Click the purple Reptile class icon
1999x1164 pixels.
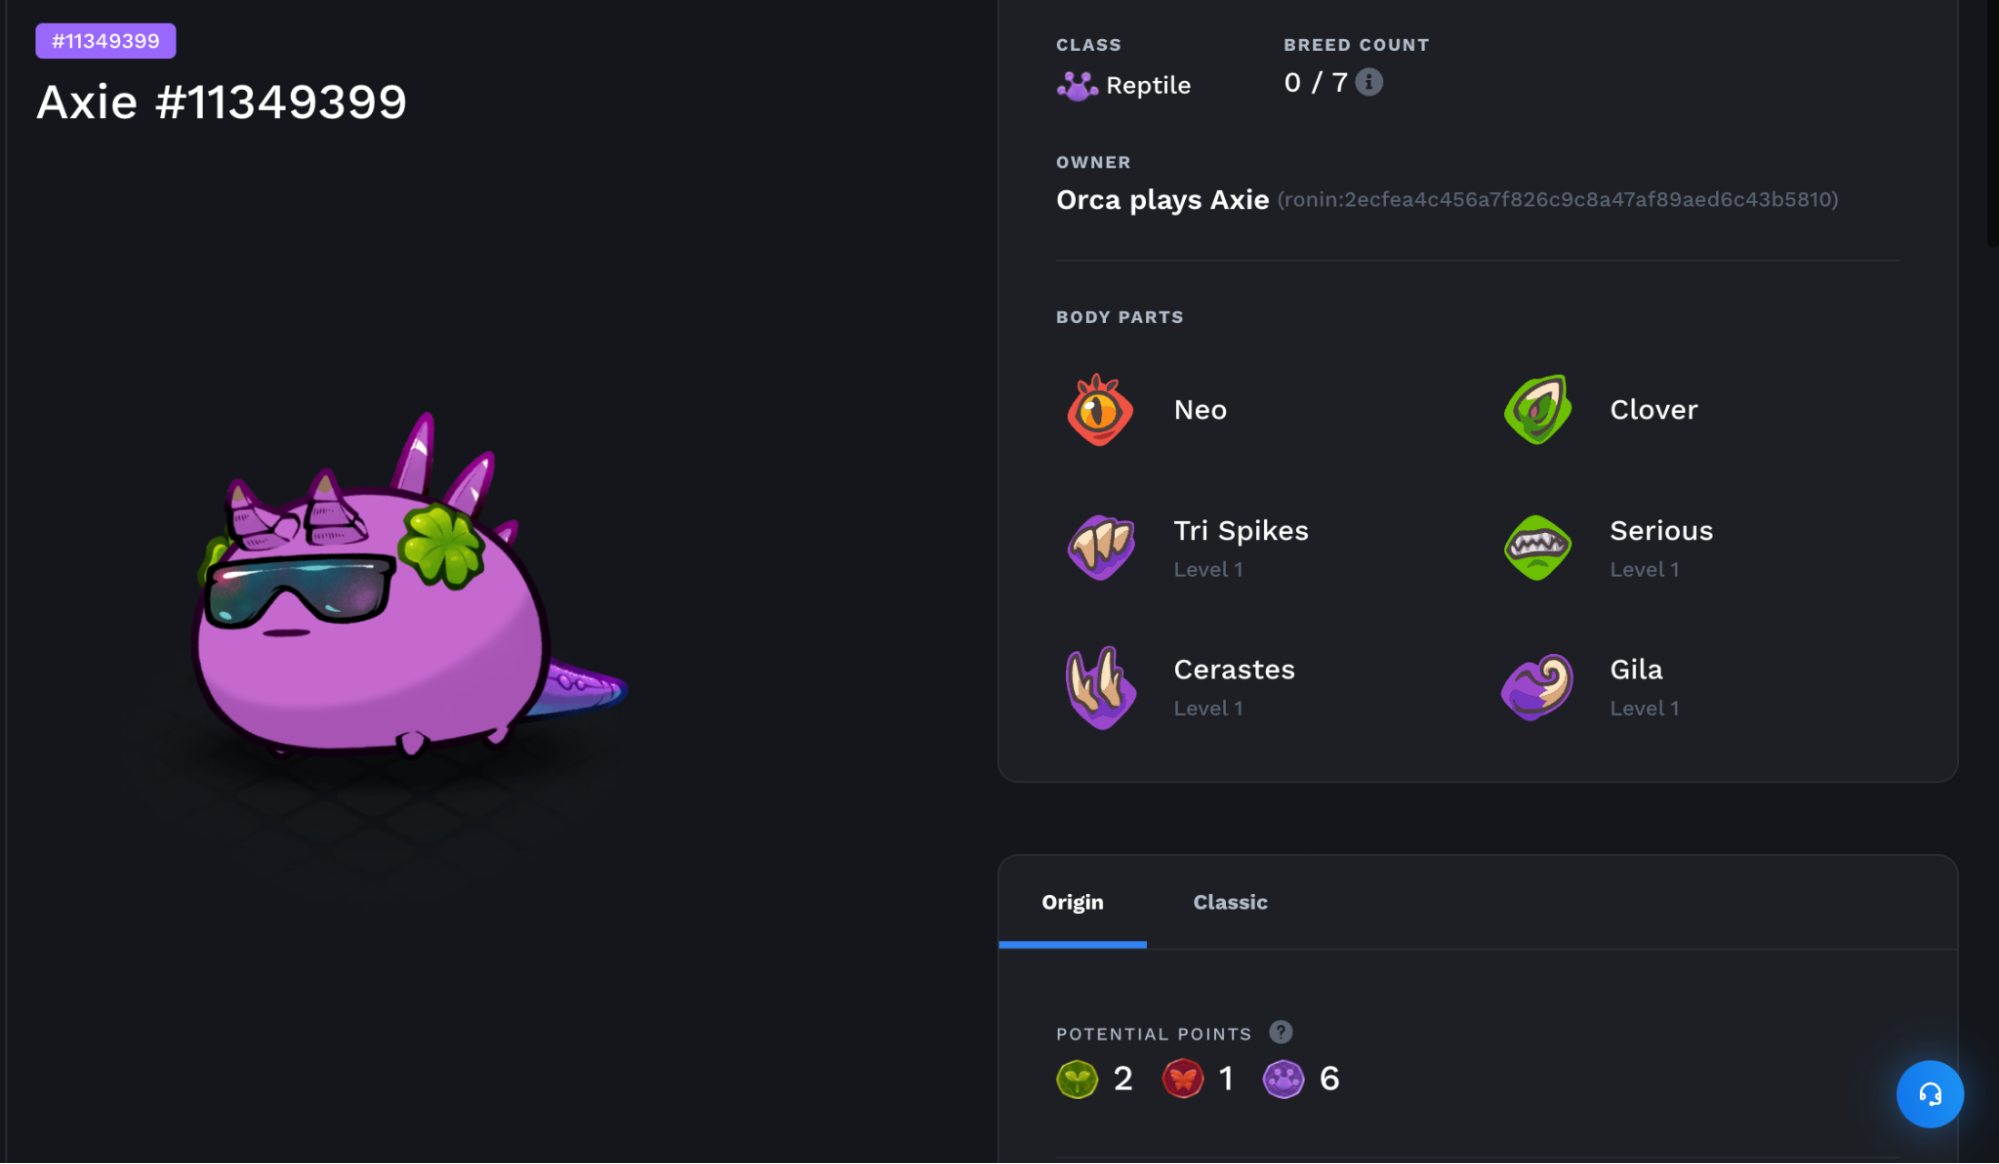click(x=1077, y=86)
